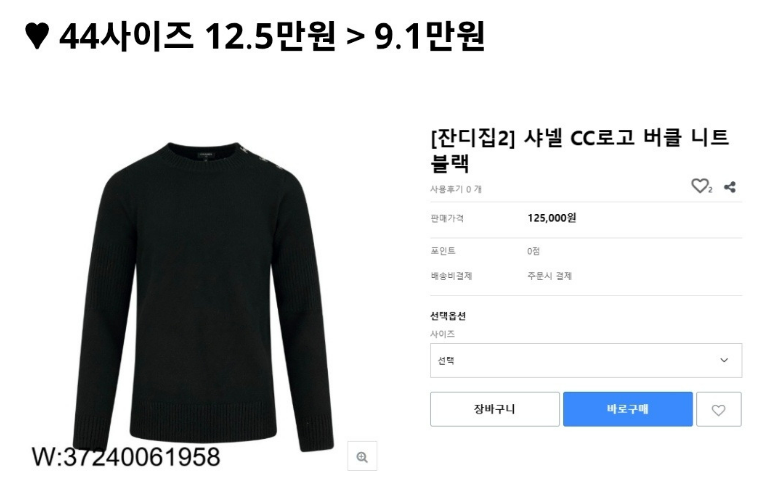Viewport: 766px width, 488px height.
Task: Click the W:37240061958 watermark text
Action: coord(126,457)
